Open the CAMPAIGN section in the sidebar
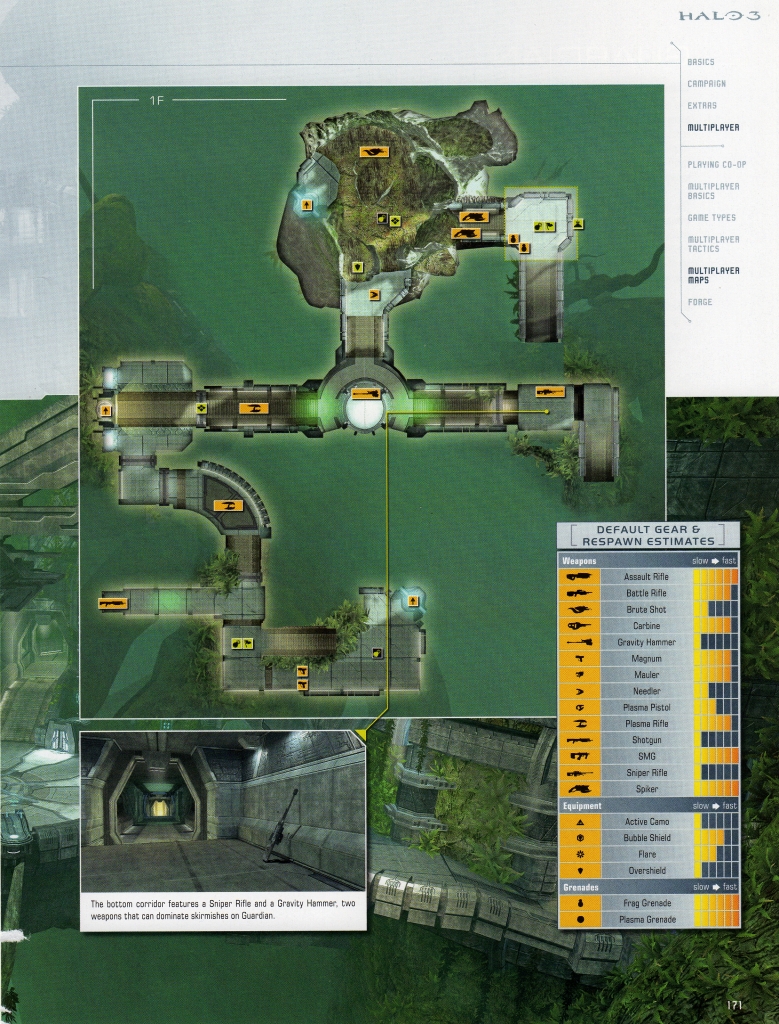This screenshot has width=779, height=1024. (707, 84)
